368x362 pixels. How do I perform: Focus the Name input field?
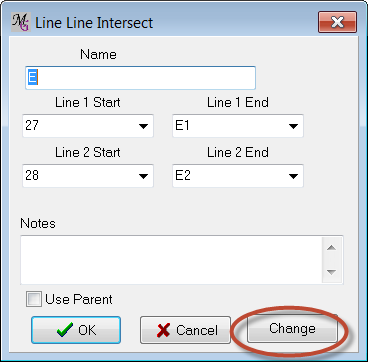(x=140, y=78)
